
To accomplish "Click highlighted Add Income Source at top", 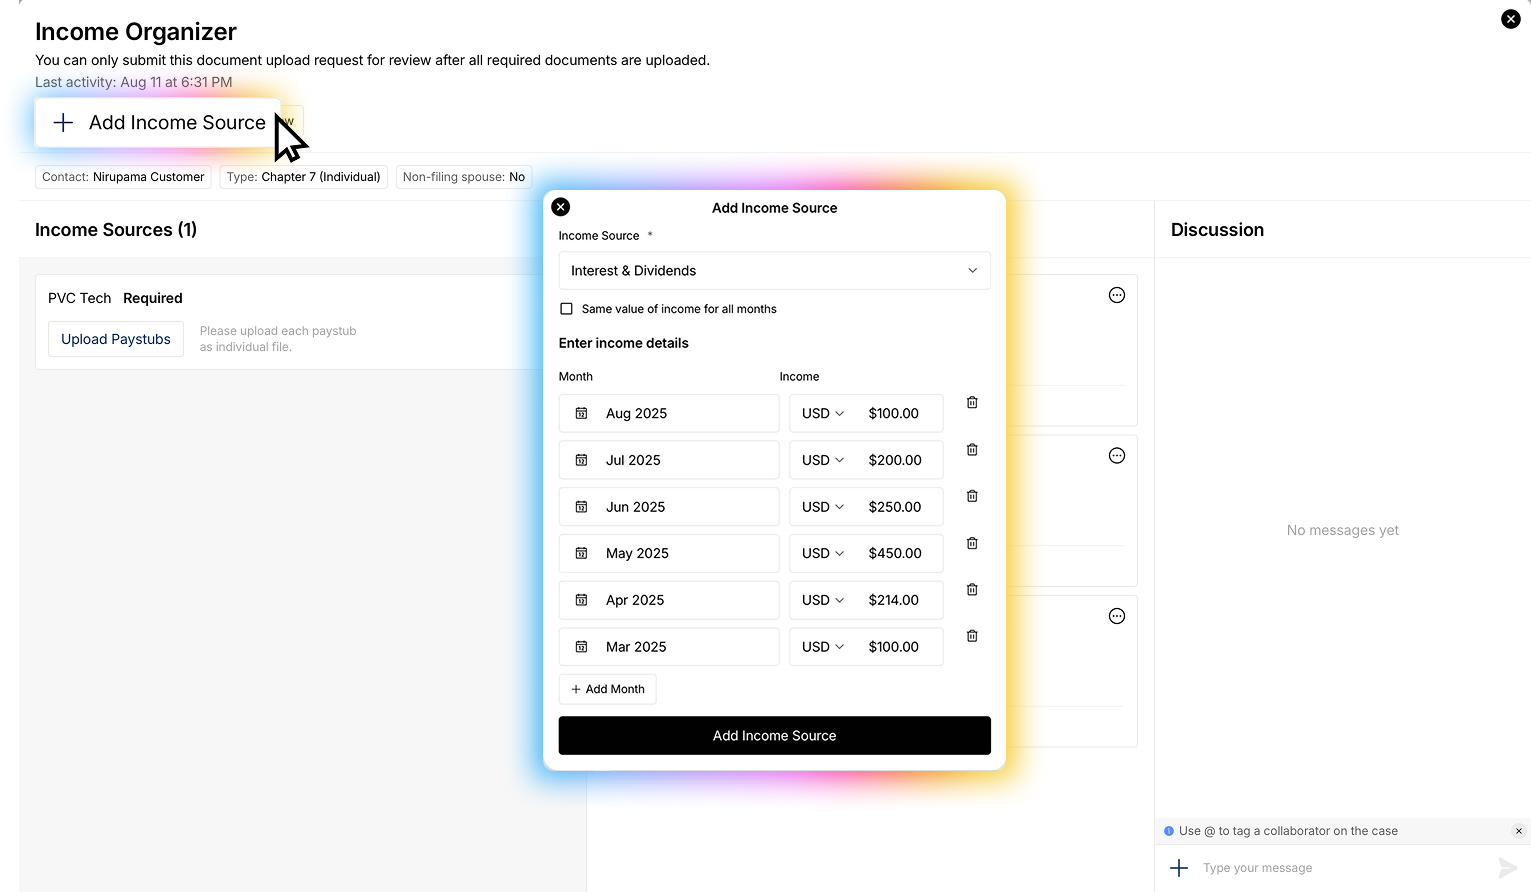I will point(160,123).
